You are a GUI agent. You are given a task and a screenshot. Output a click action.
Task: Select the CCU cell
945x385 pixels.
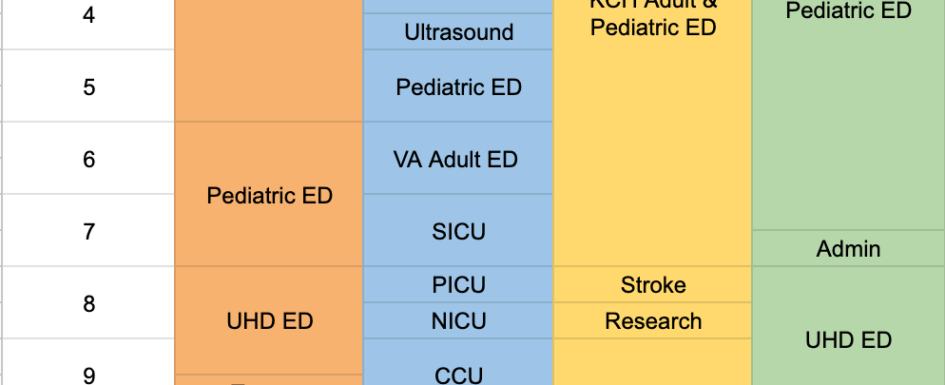click(458, 362)
